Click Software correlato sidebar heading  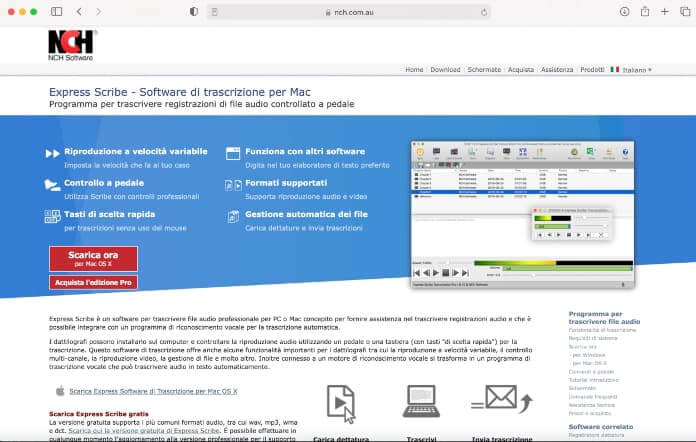point(601,427)
